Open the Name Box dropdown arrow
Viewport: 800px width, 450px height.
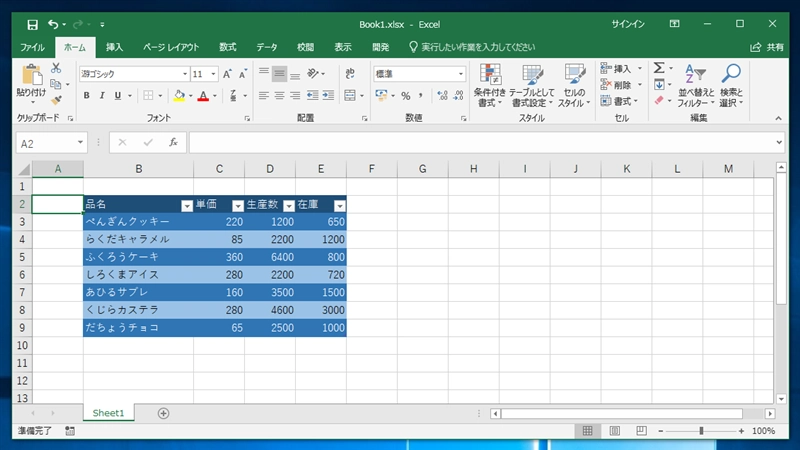click(x=80, y=142)
